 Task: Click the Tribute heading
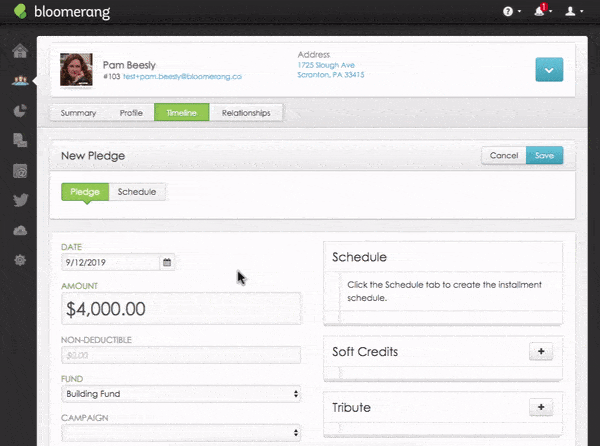pyautogui.click(x=351, y=407)
